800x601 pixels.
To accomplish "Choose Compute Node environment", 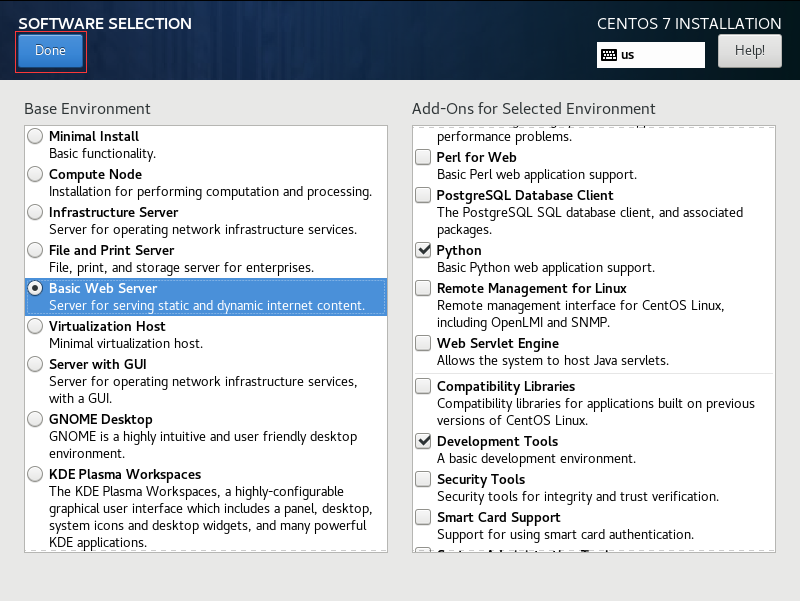I will click(x=35, y=174).
